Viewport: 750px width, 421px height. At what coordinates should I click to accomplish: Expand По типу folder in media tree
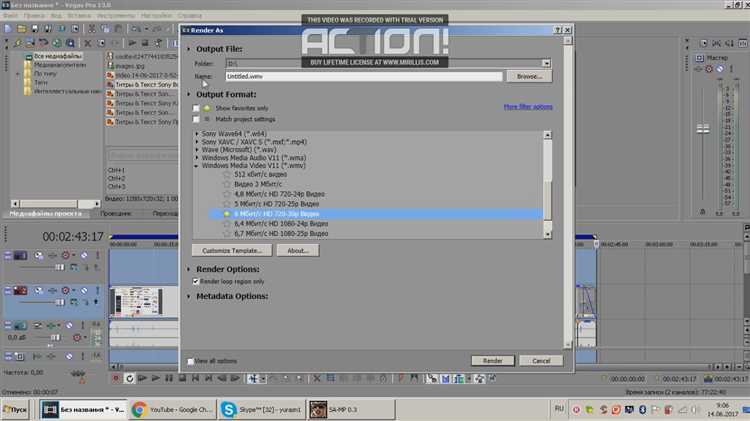(18, 74)
